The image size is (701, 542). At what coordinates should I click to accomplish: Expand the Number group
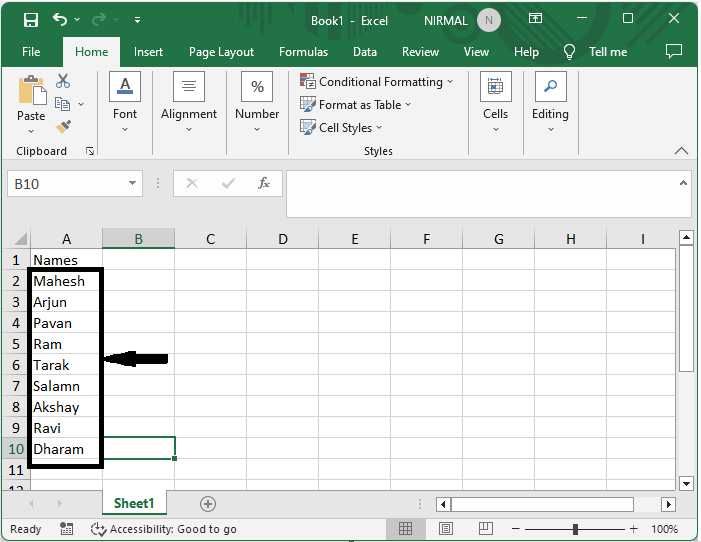(x=257, y=103)
